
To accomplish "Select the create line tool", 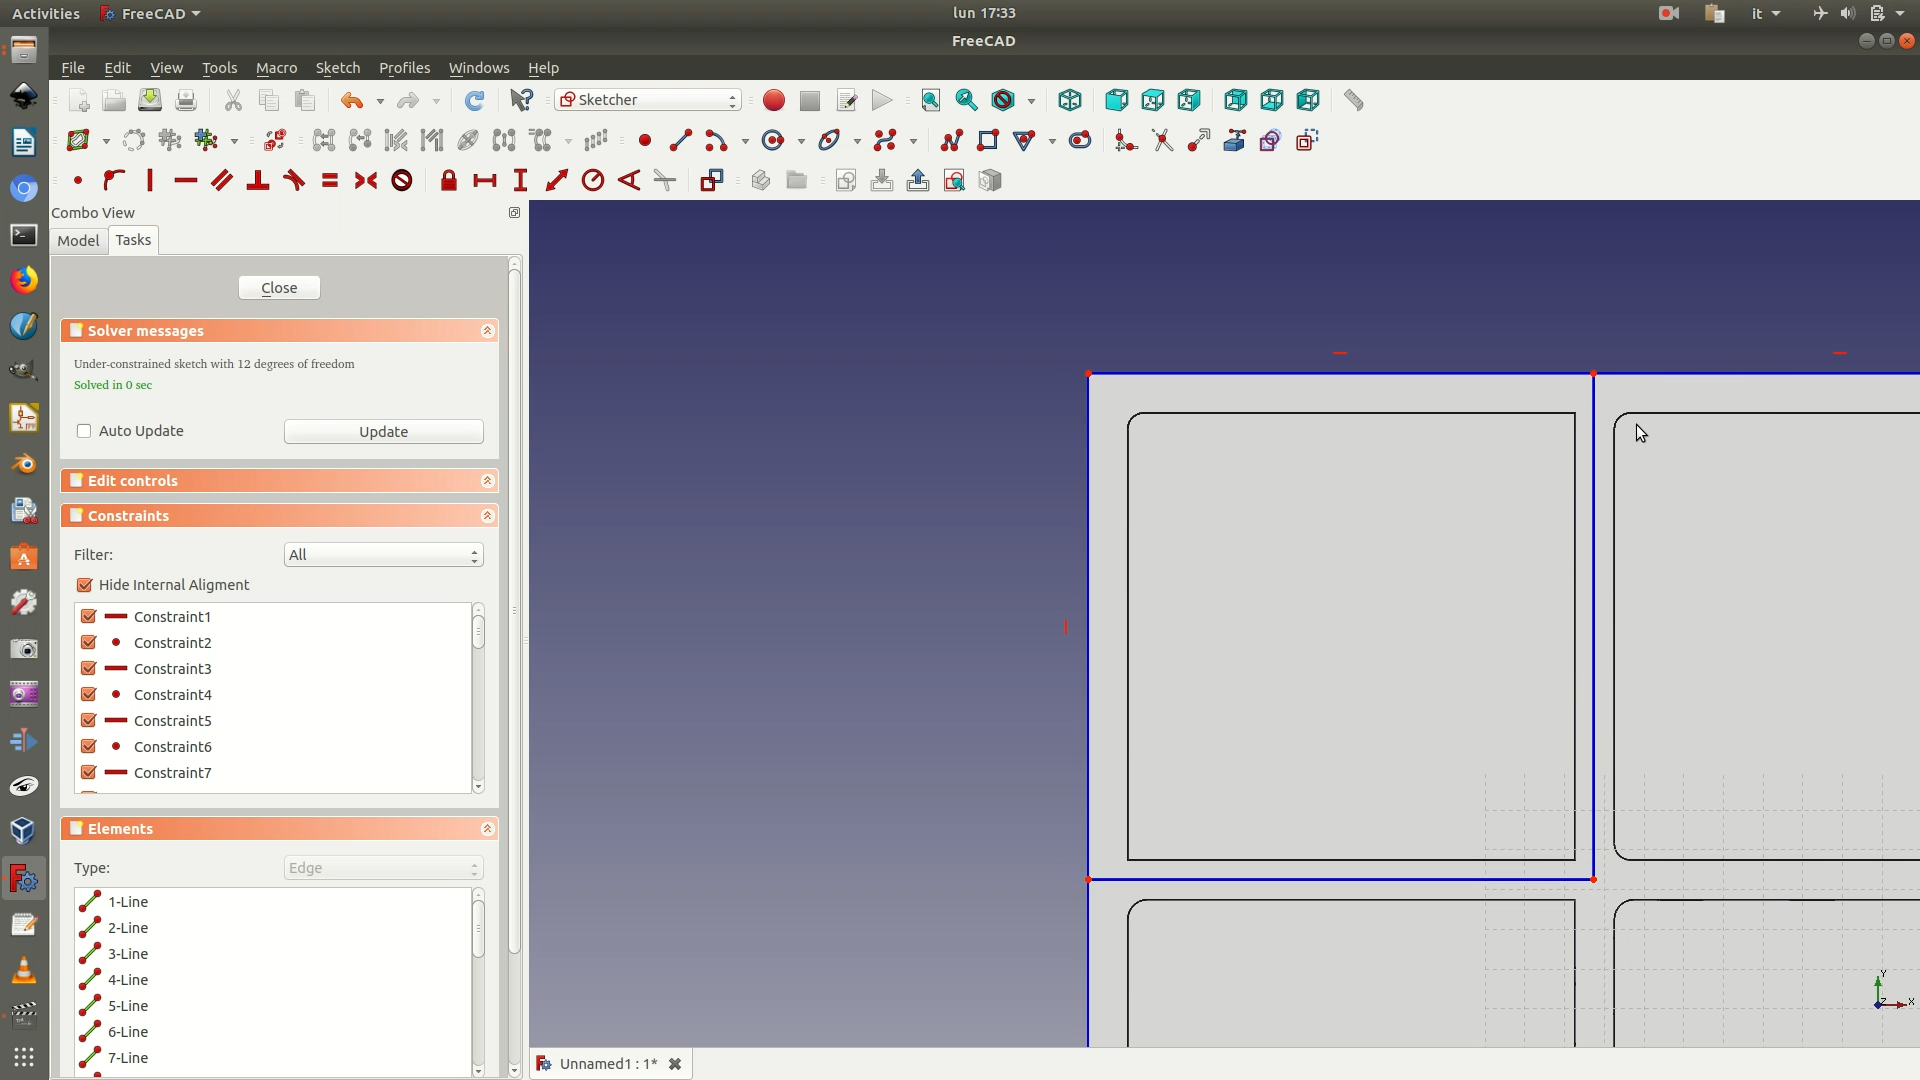I will [680, 141].
